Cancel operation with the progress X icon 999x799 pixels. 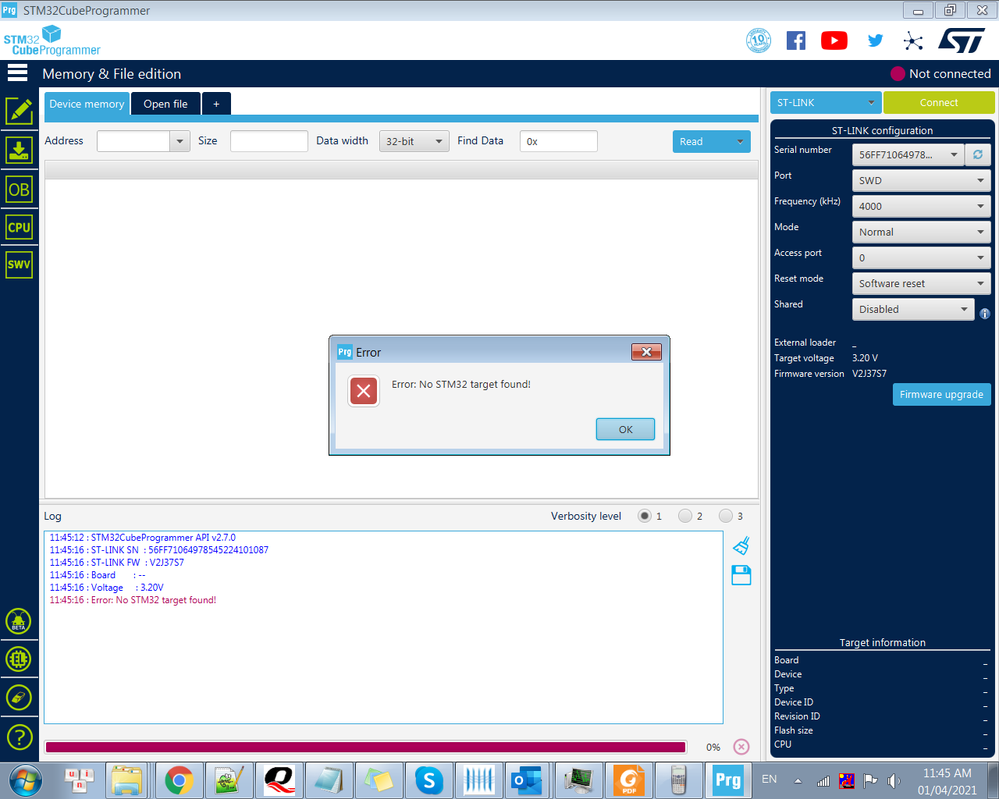click(x=741, y=747)
